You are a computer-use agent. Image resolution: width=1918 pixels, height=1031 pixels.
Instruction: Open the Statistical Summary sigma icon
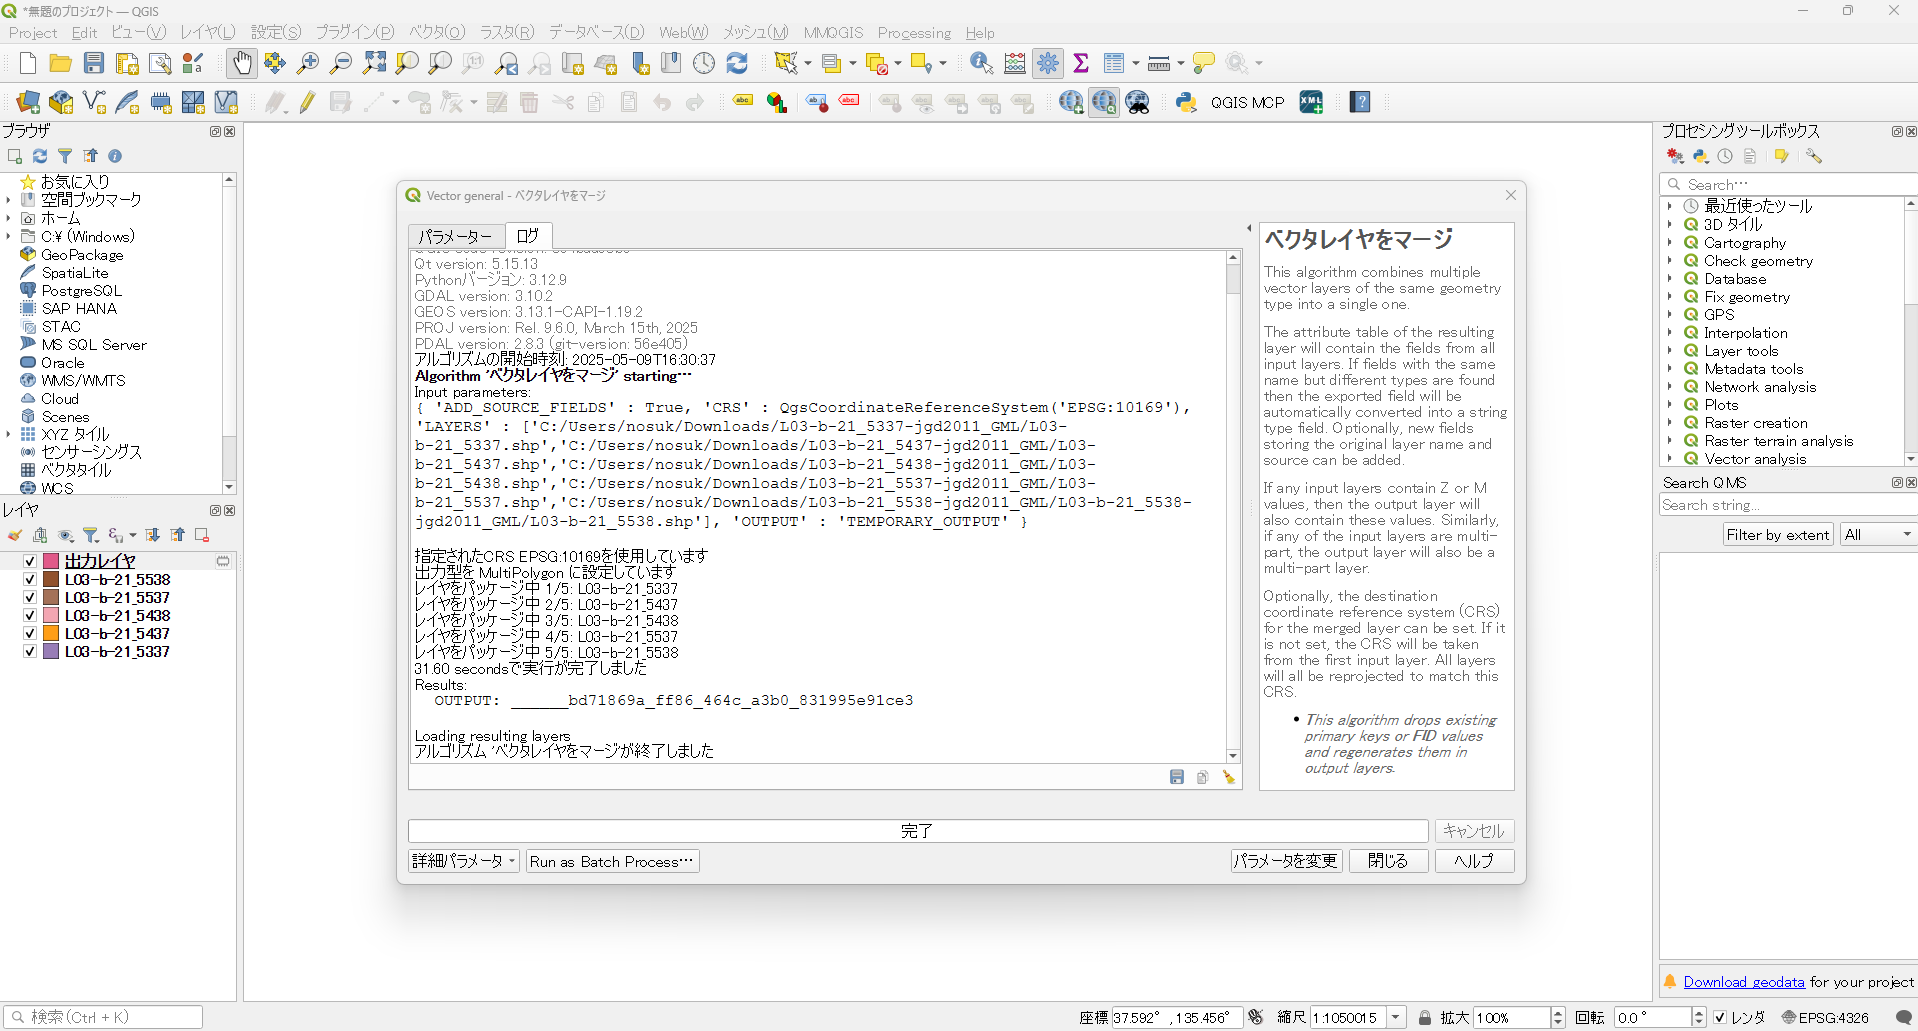[1081, 64]
